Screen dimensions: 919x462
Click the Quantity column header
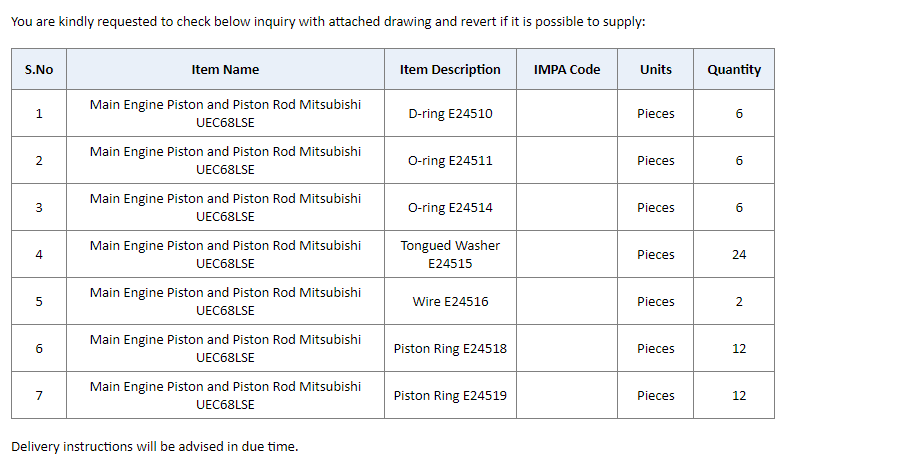(734, 69)
